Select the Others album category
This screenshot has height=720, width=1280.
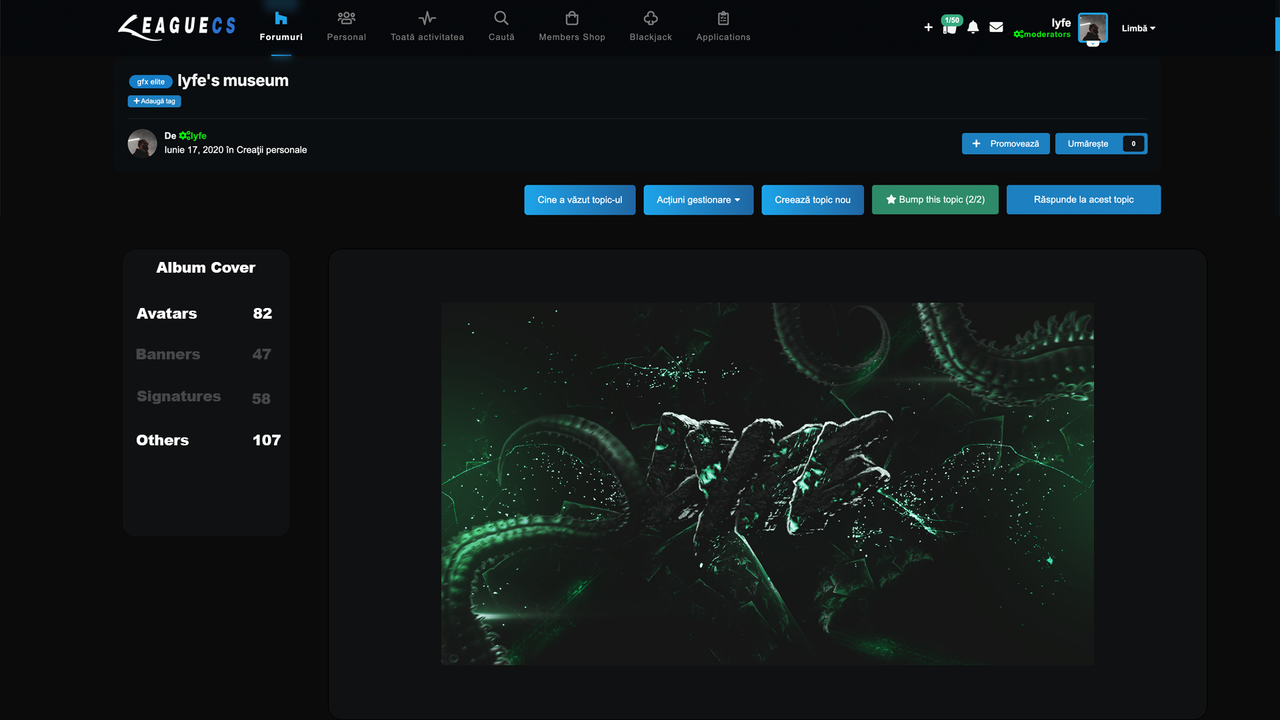coord(208,440)
